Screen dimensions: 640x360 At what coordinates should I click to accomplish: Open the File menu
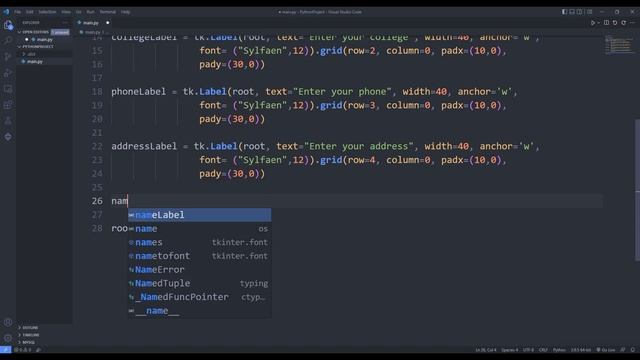tap(18, 12)
